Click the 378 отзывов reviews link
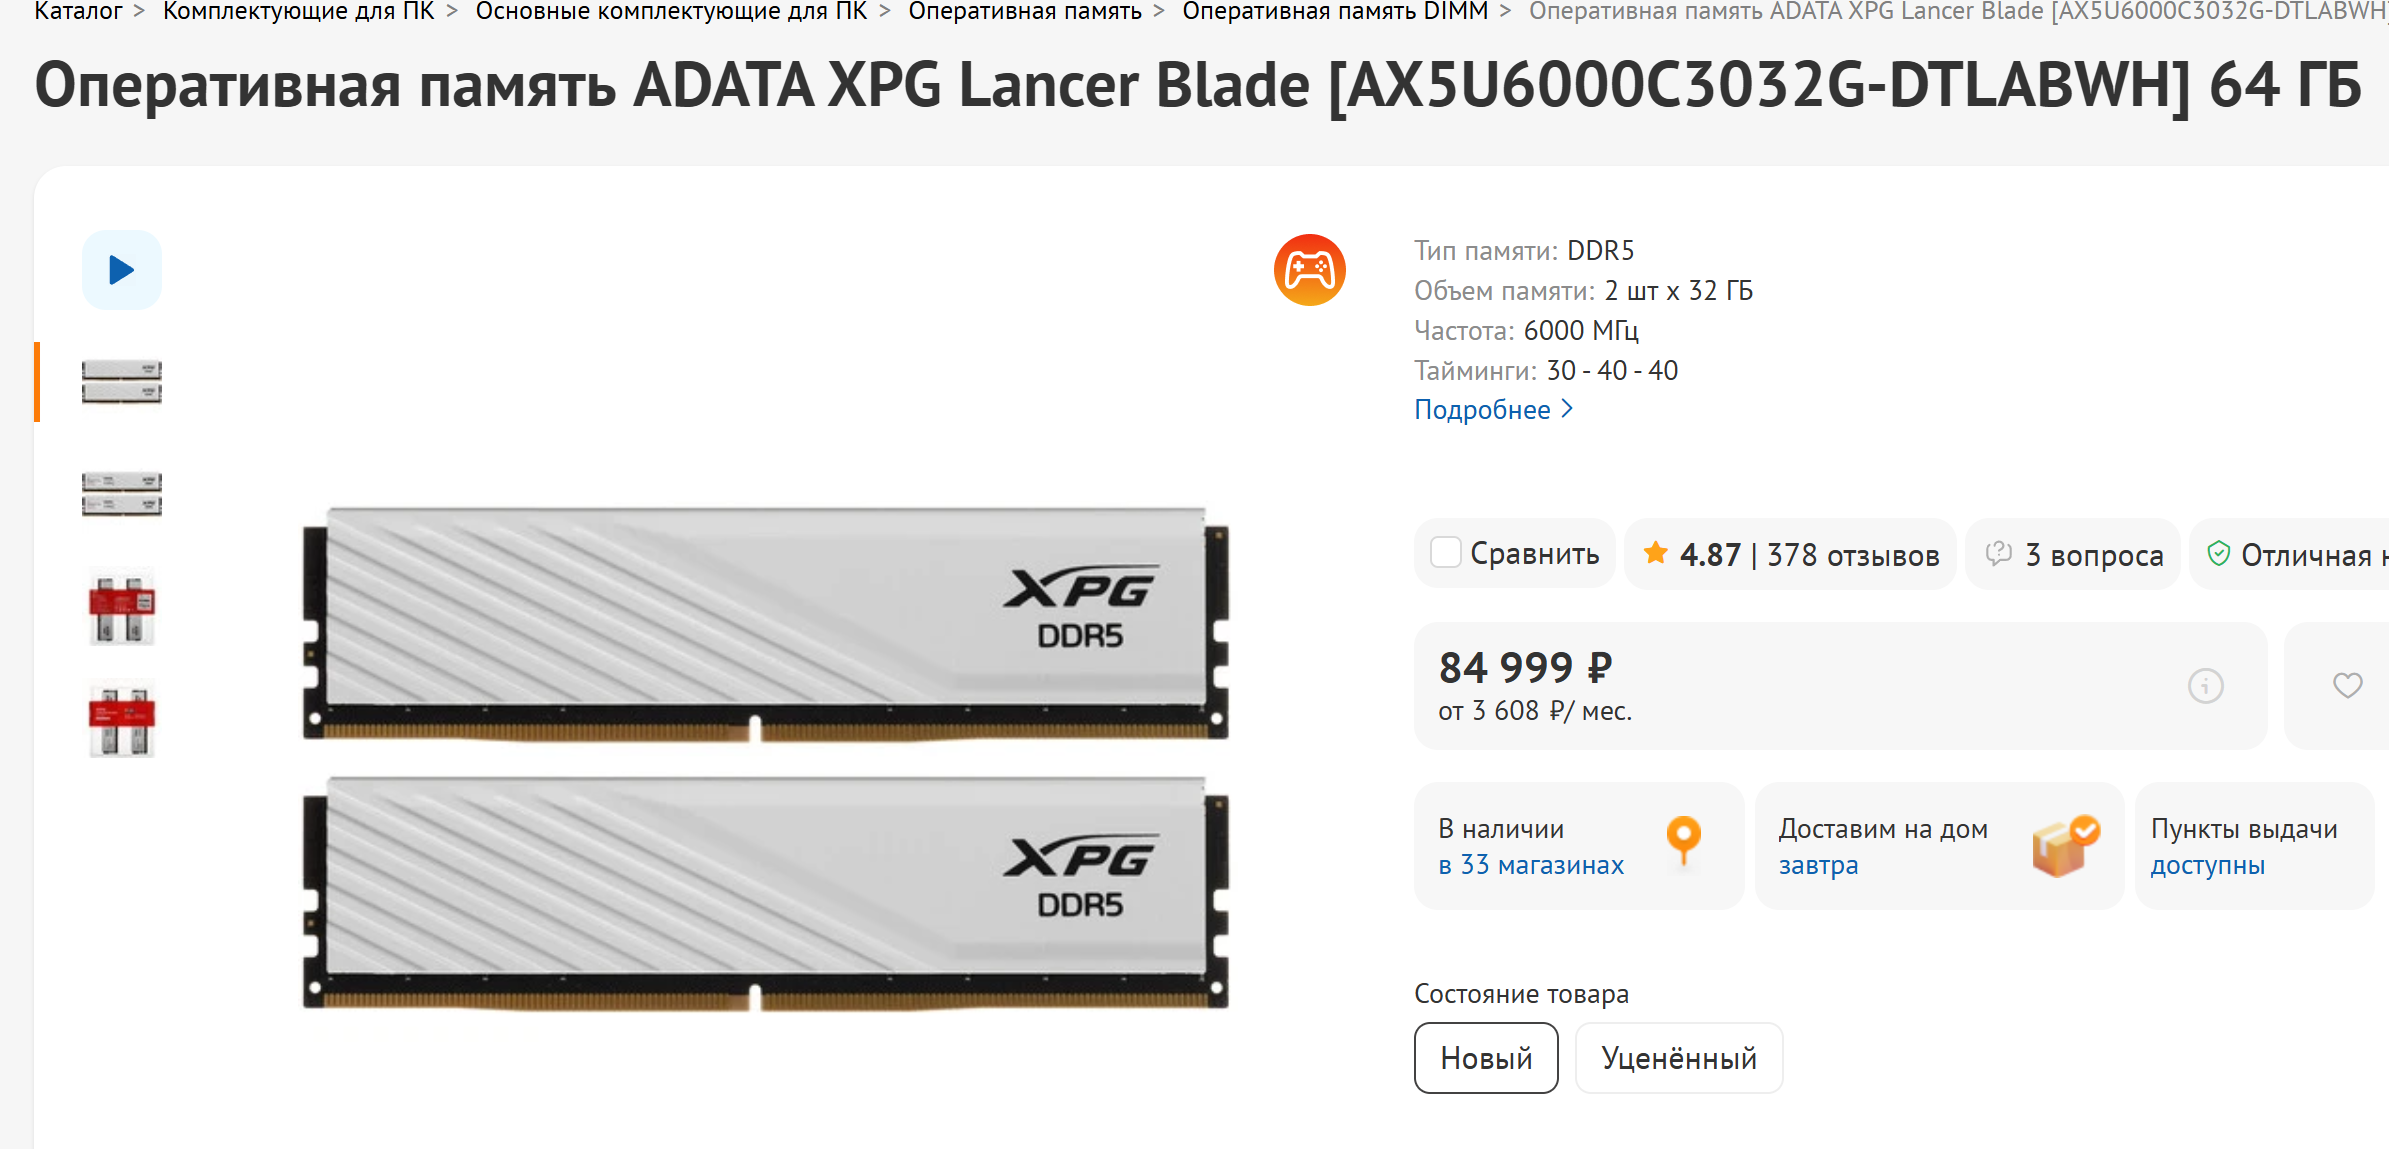This screenshot has width=2389, height=1149. pos(1853,555)
